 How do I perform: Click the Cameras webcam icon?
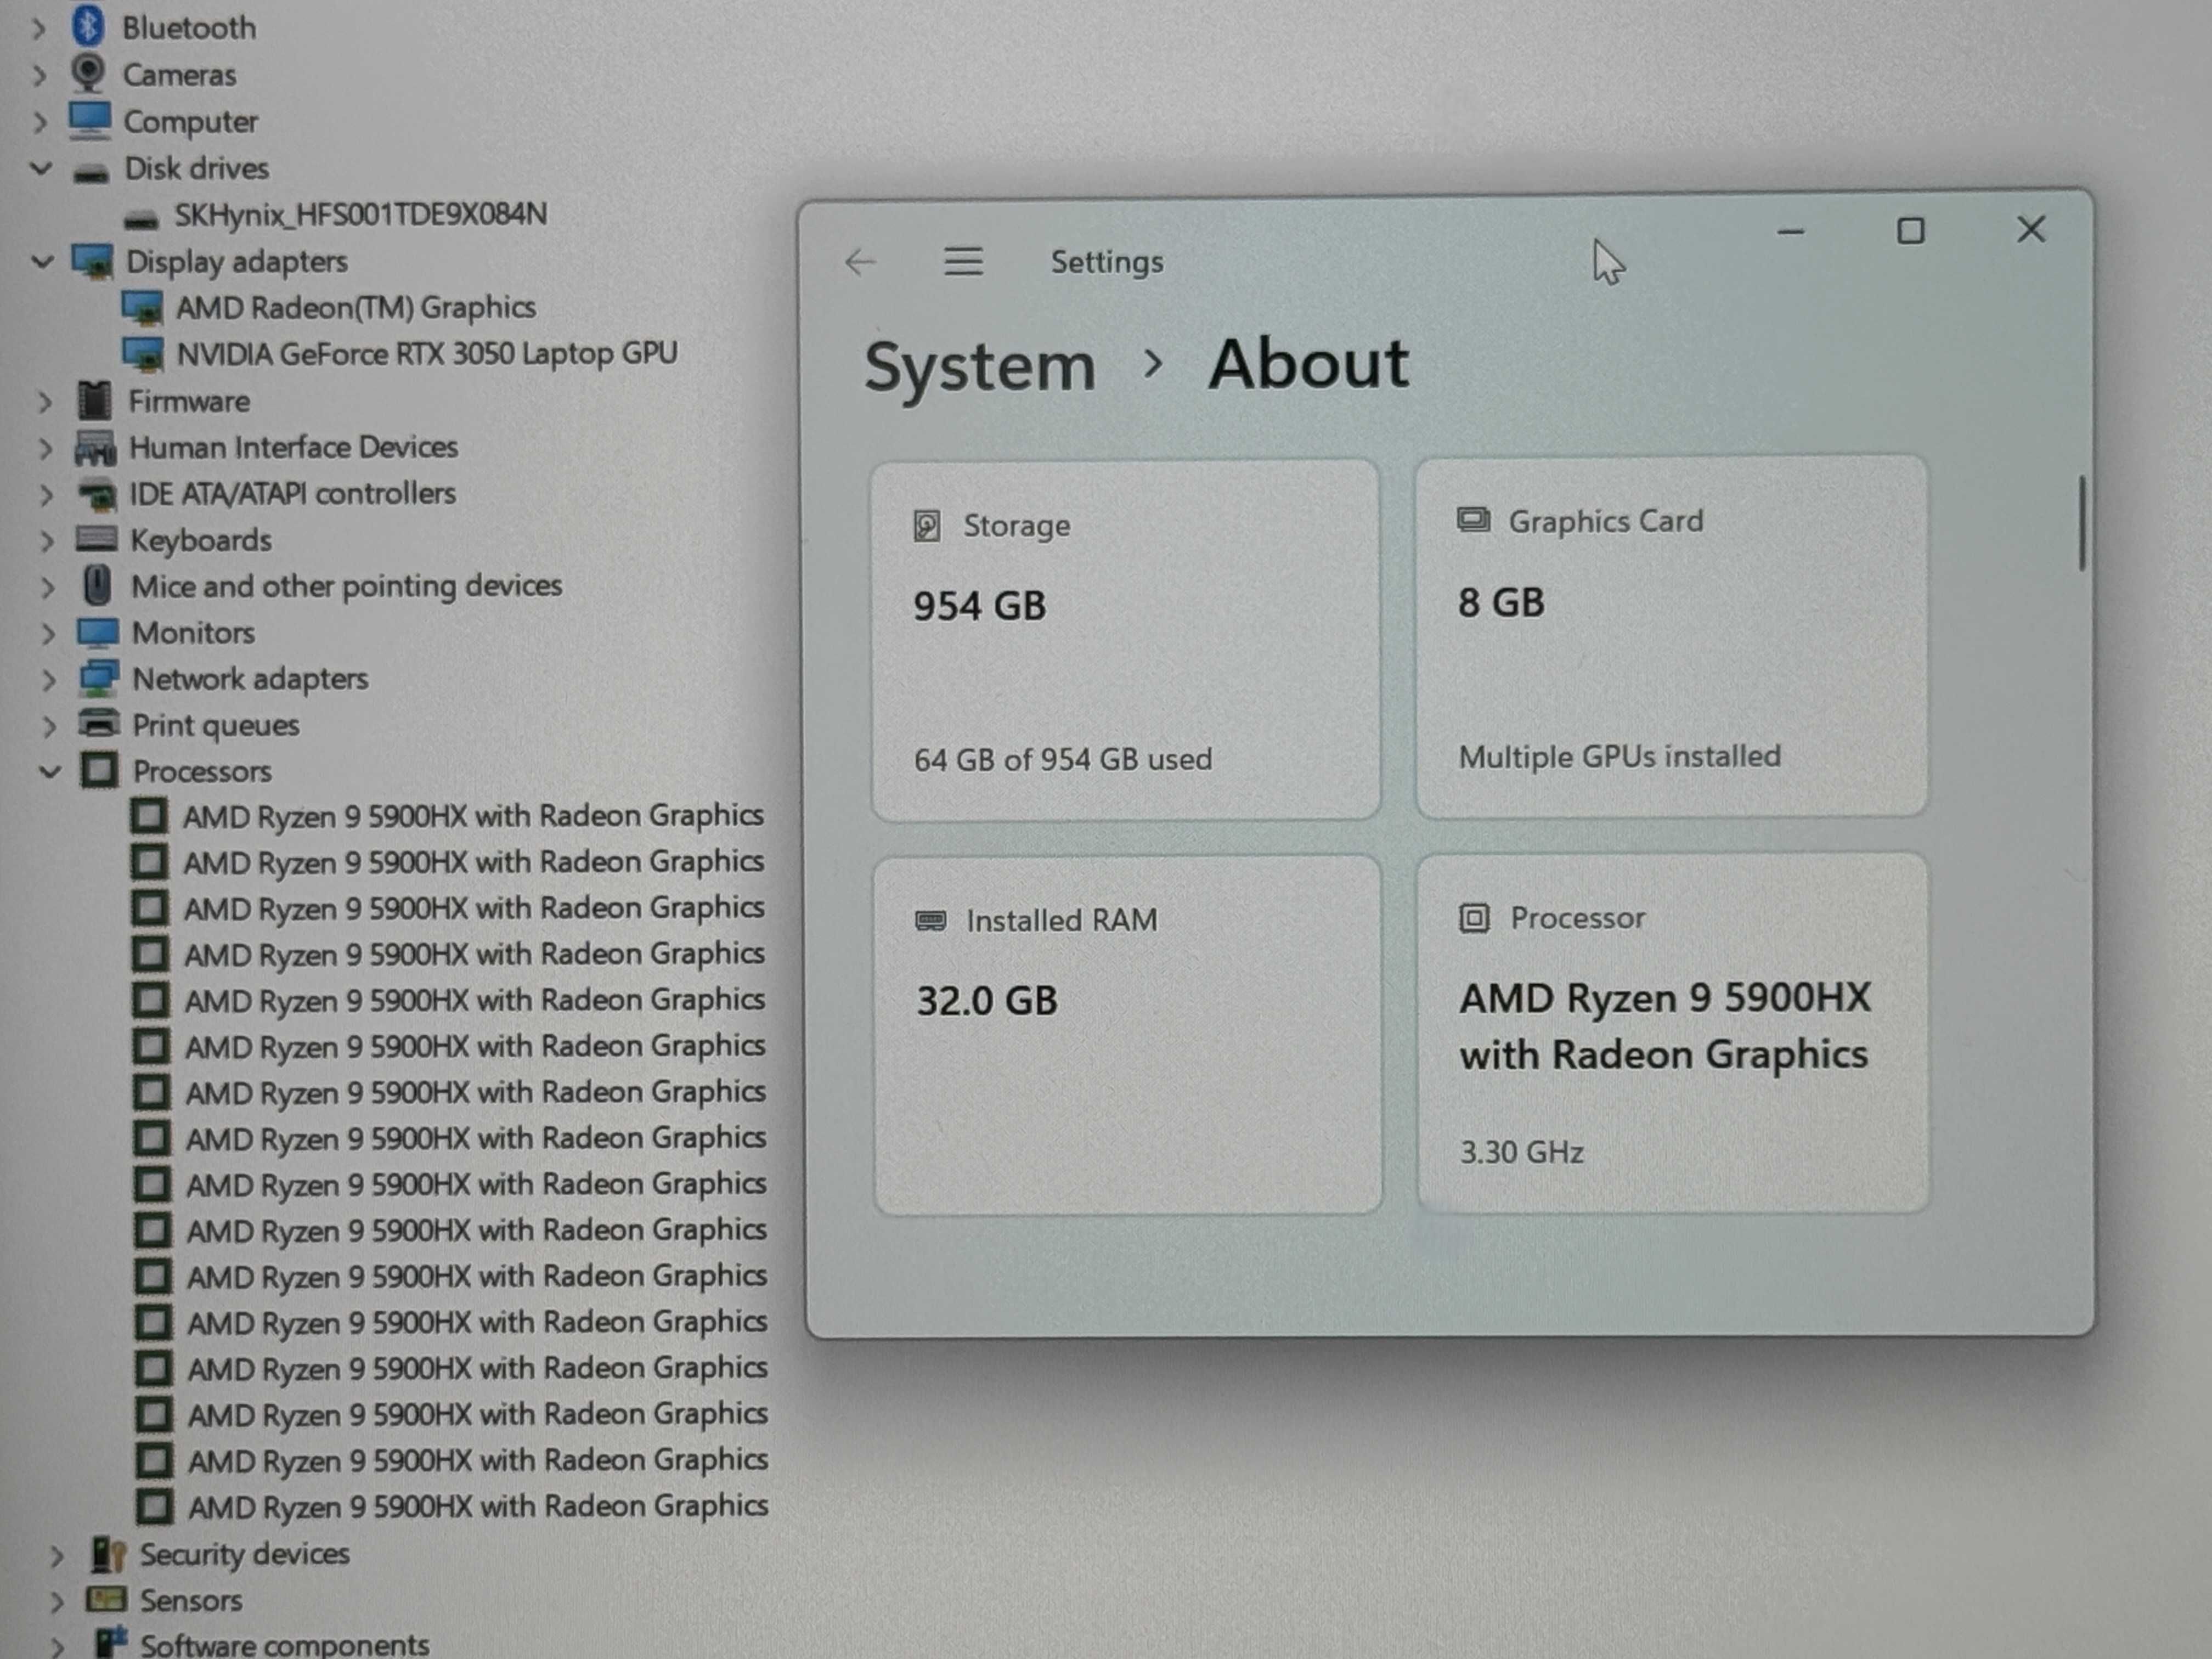pyautogui.click(x=89, y=73)
